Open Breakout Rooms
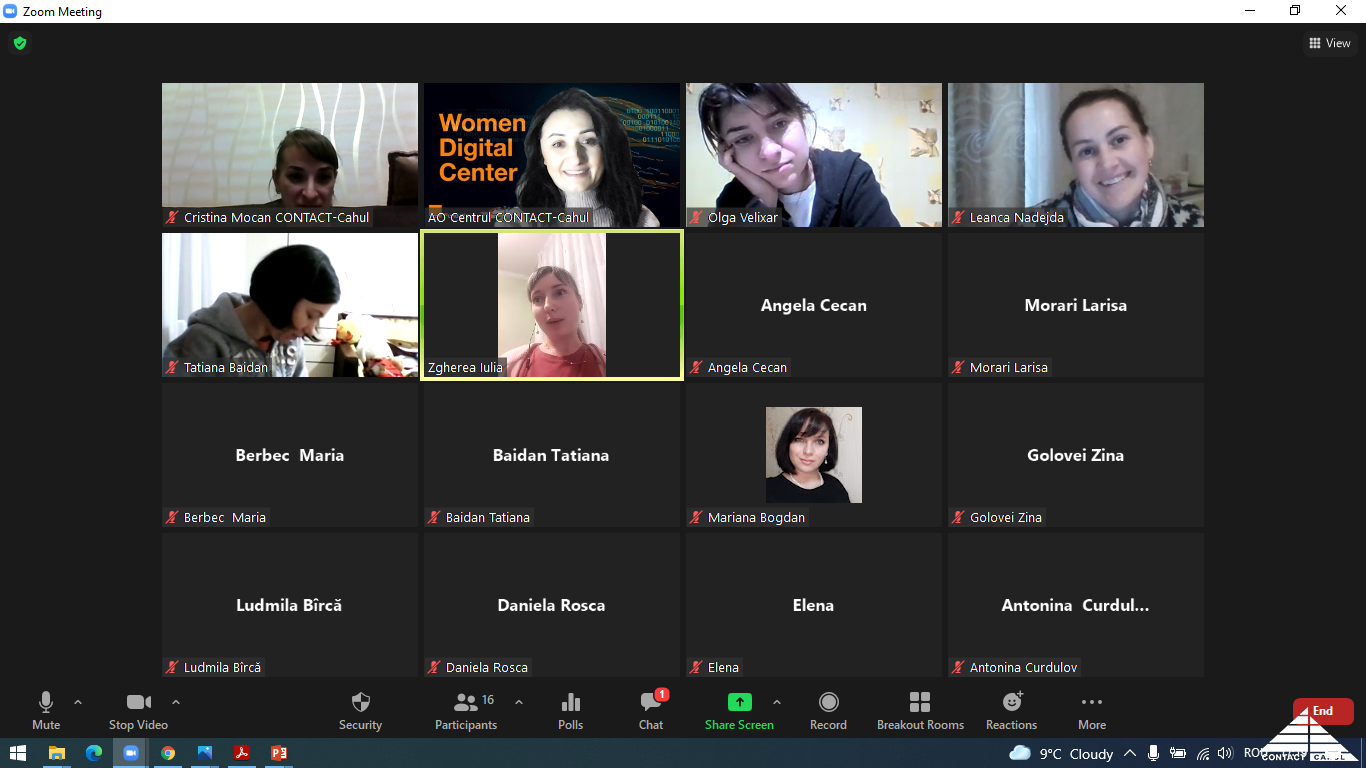Image resolution: width=1366 pixels, height=768 pixels. click(x=920, y=711)
